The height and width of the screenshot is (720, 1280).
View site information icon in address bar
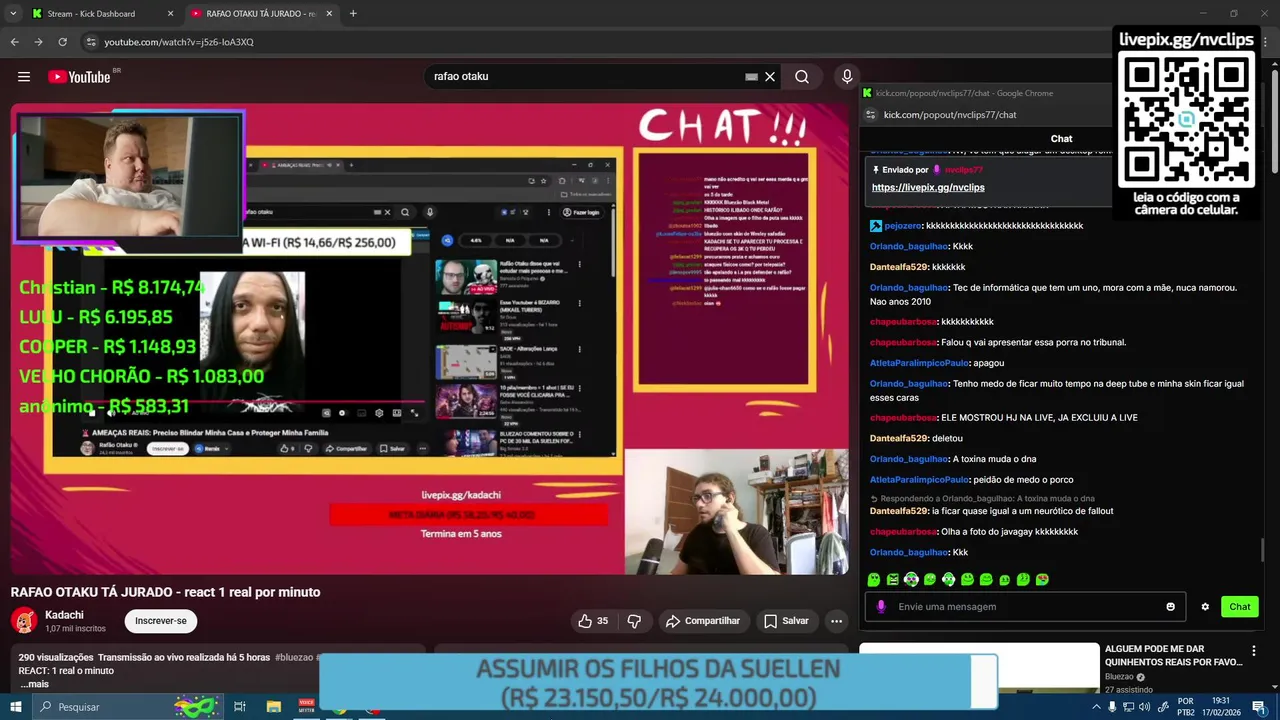click(x=91, y=42)
